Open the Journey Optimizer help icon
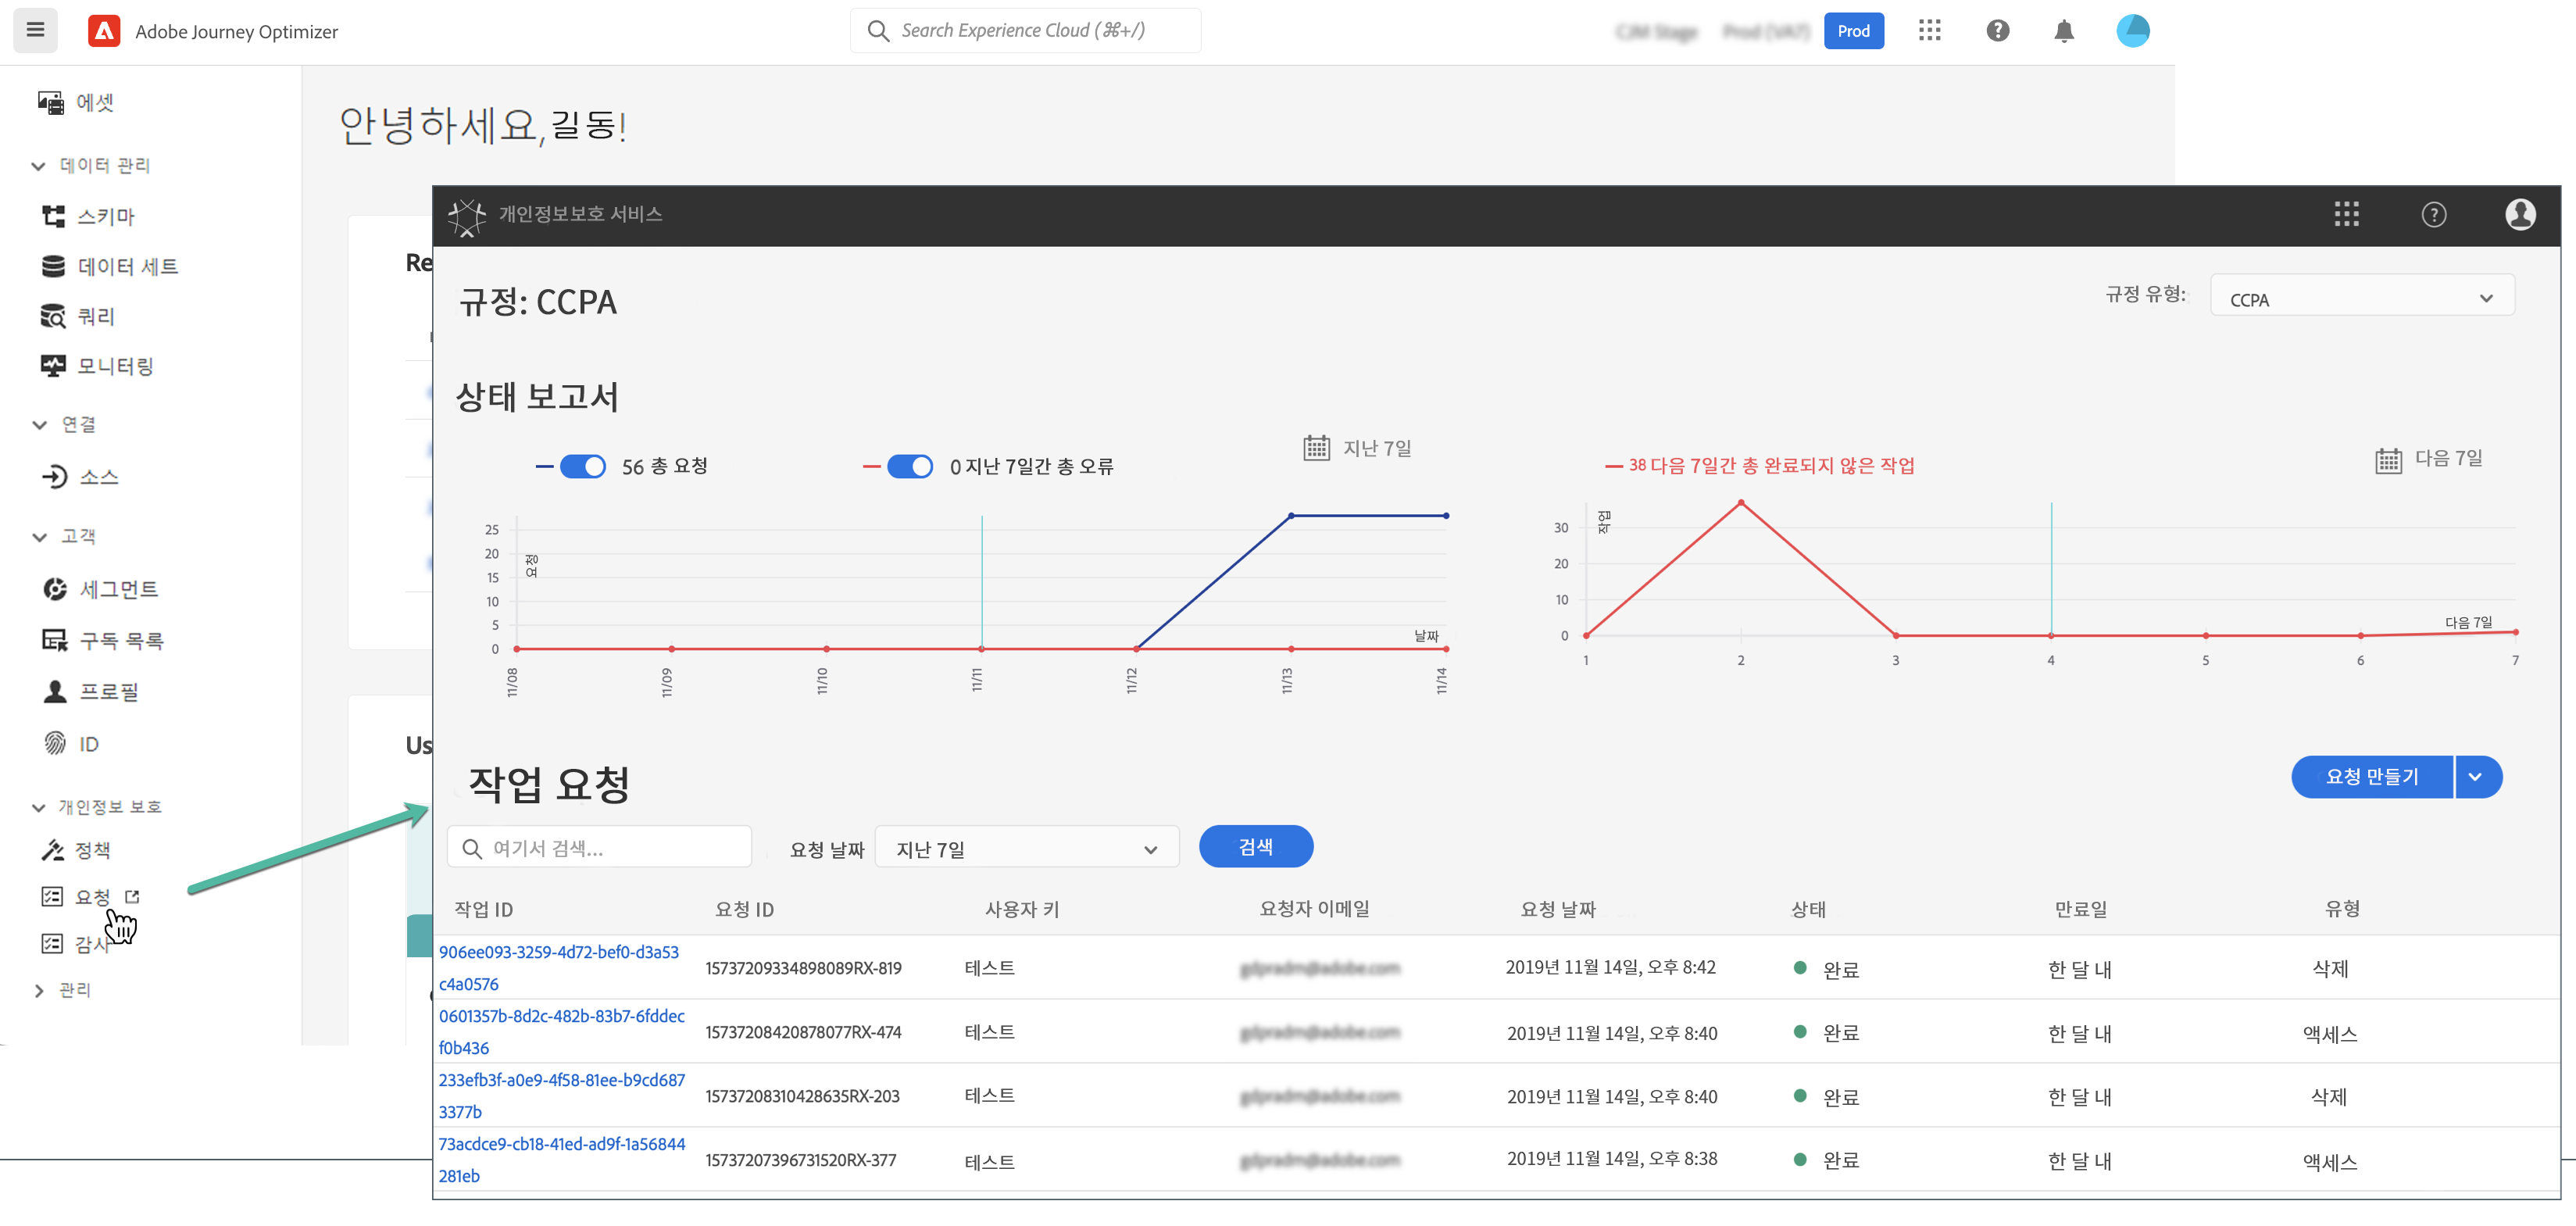The height and width of the screenshot is (1226, 2576). [1997, 31]
